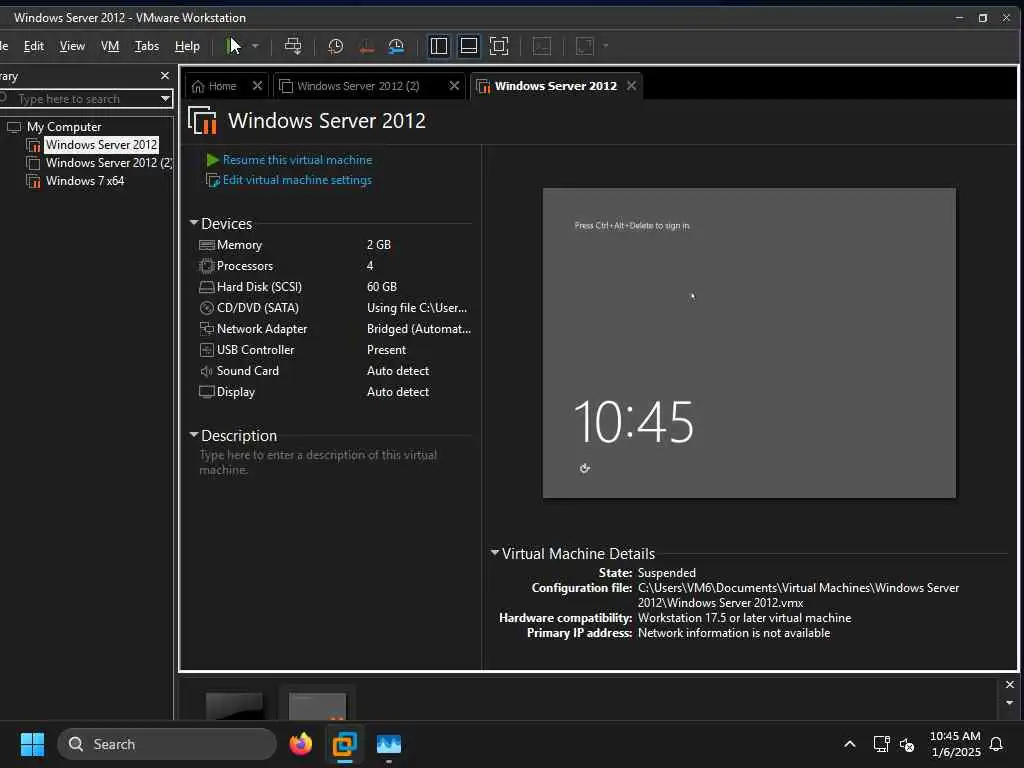Click the power on/resume toolbar icon

233,46
